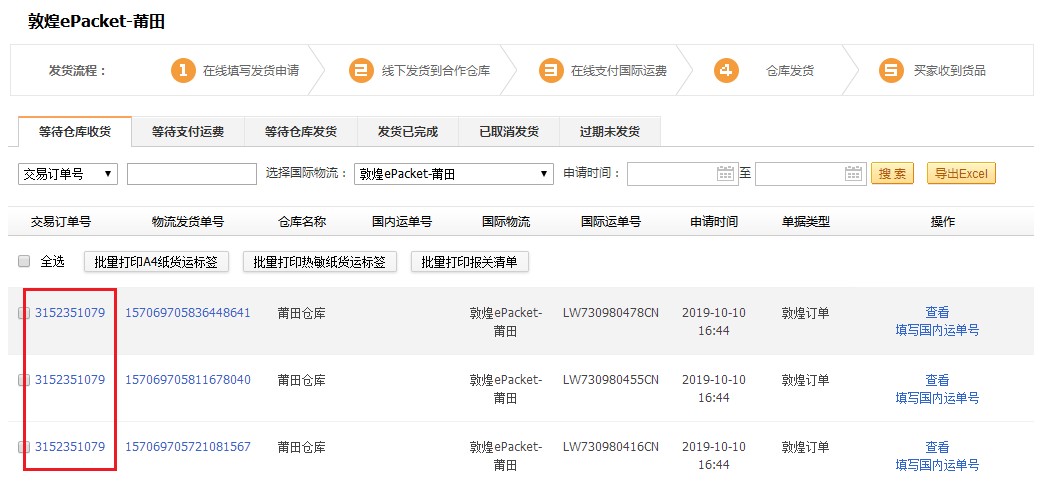1045x486 pixels.
Task: Switch to the 等待支付运费 tab
Action: 188,131
